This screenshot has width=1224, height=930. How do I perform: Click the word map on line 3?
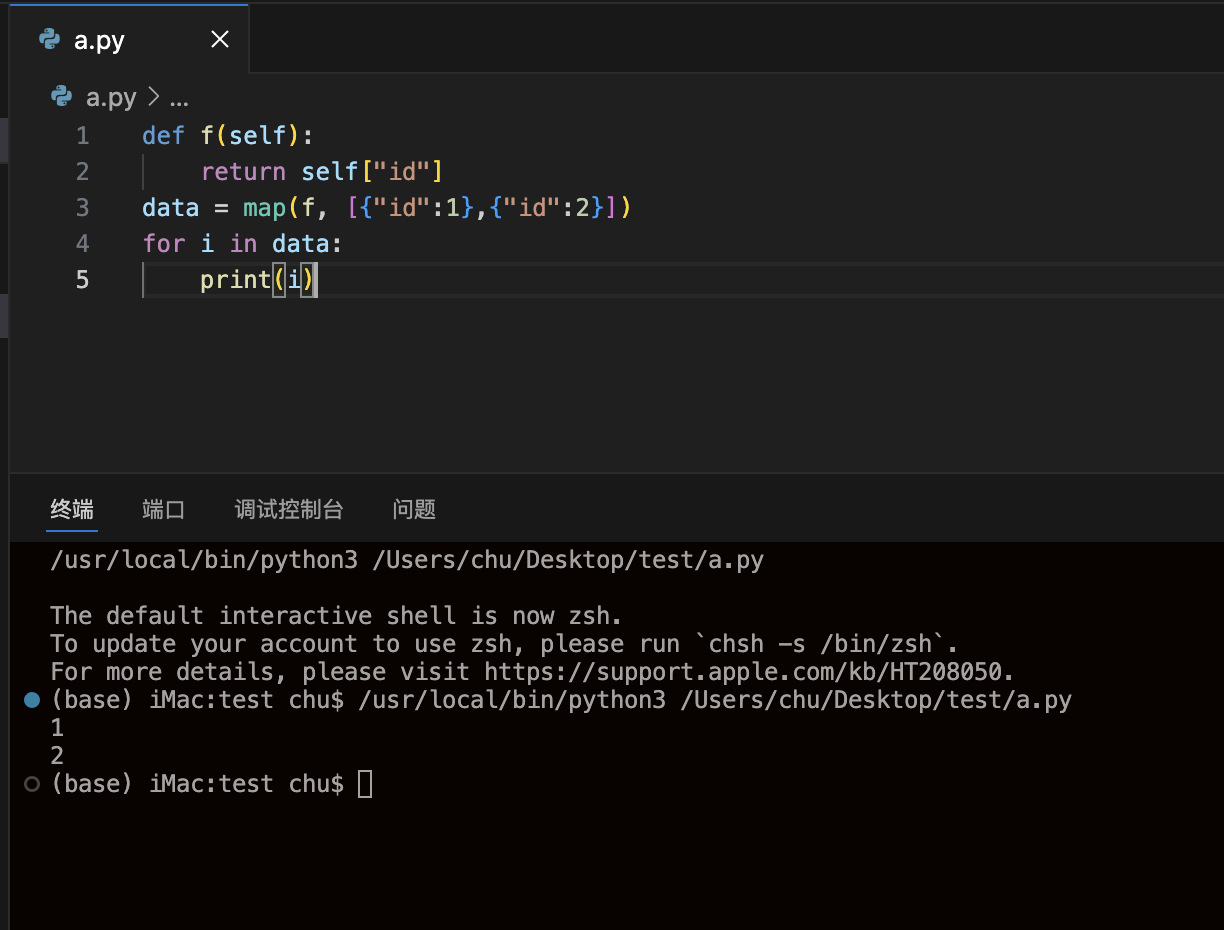264,207
